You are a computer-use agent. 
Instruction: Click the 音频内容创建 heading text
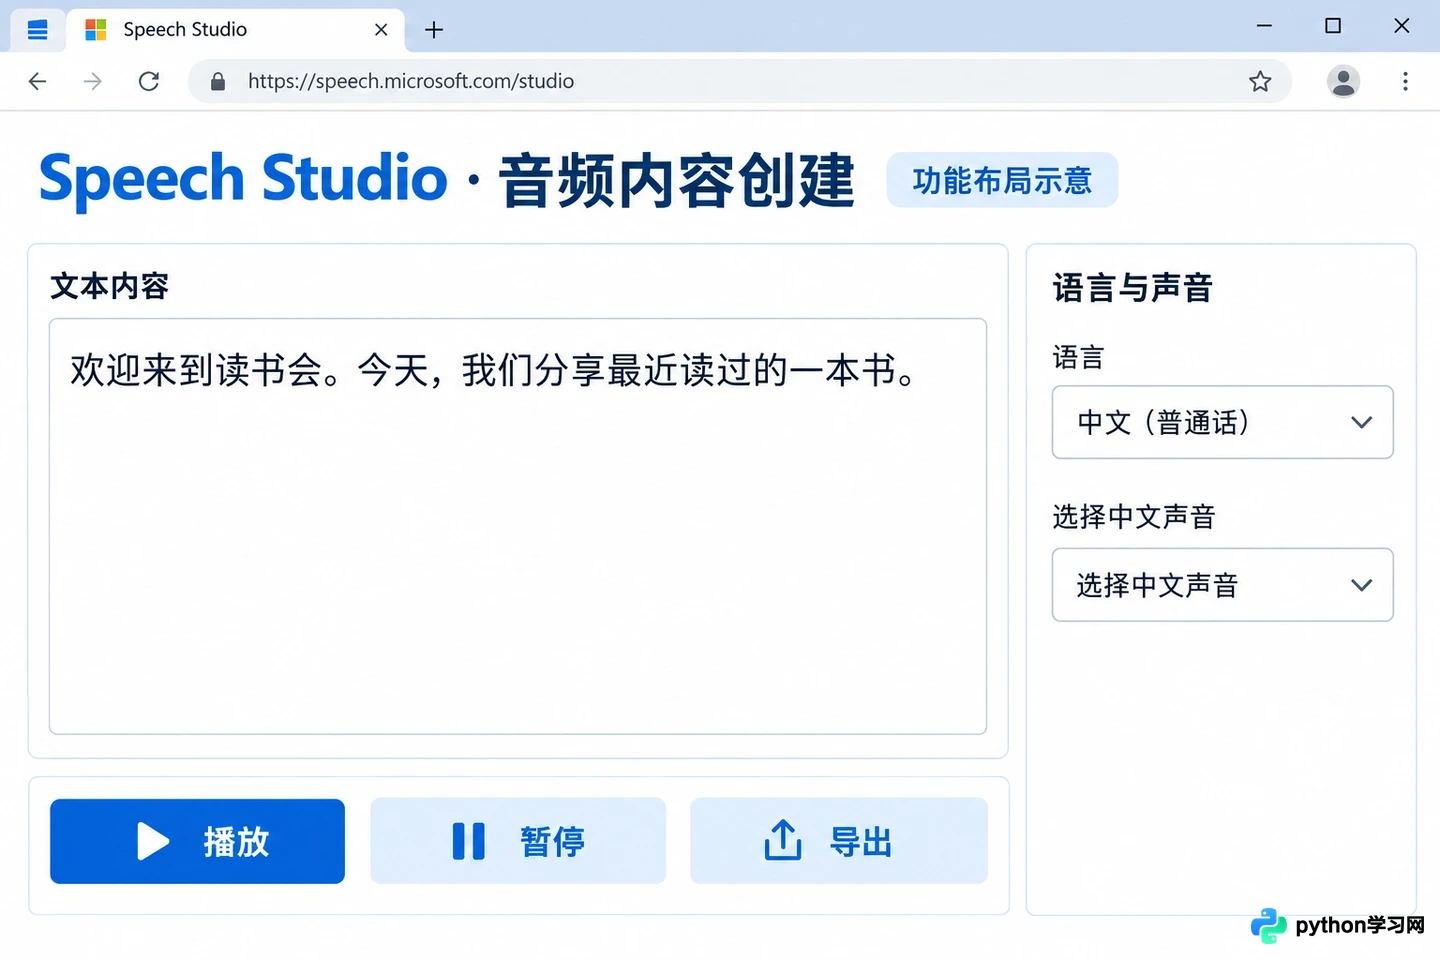[x=677, y=181]
